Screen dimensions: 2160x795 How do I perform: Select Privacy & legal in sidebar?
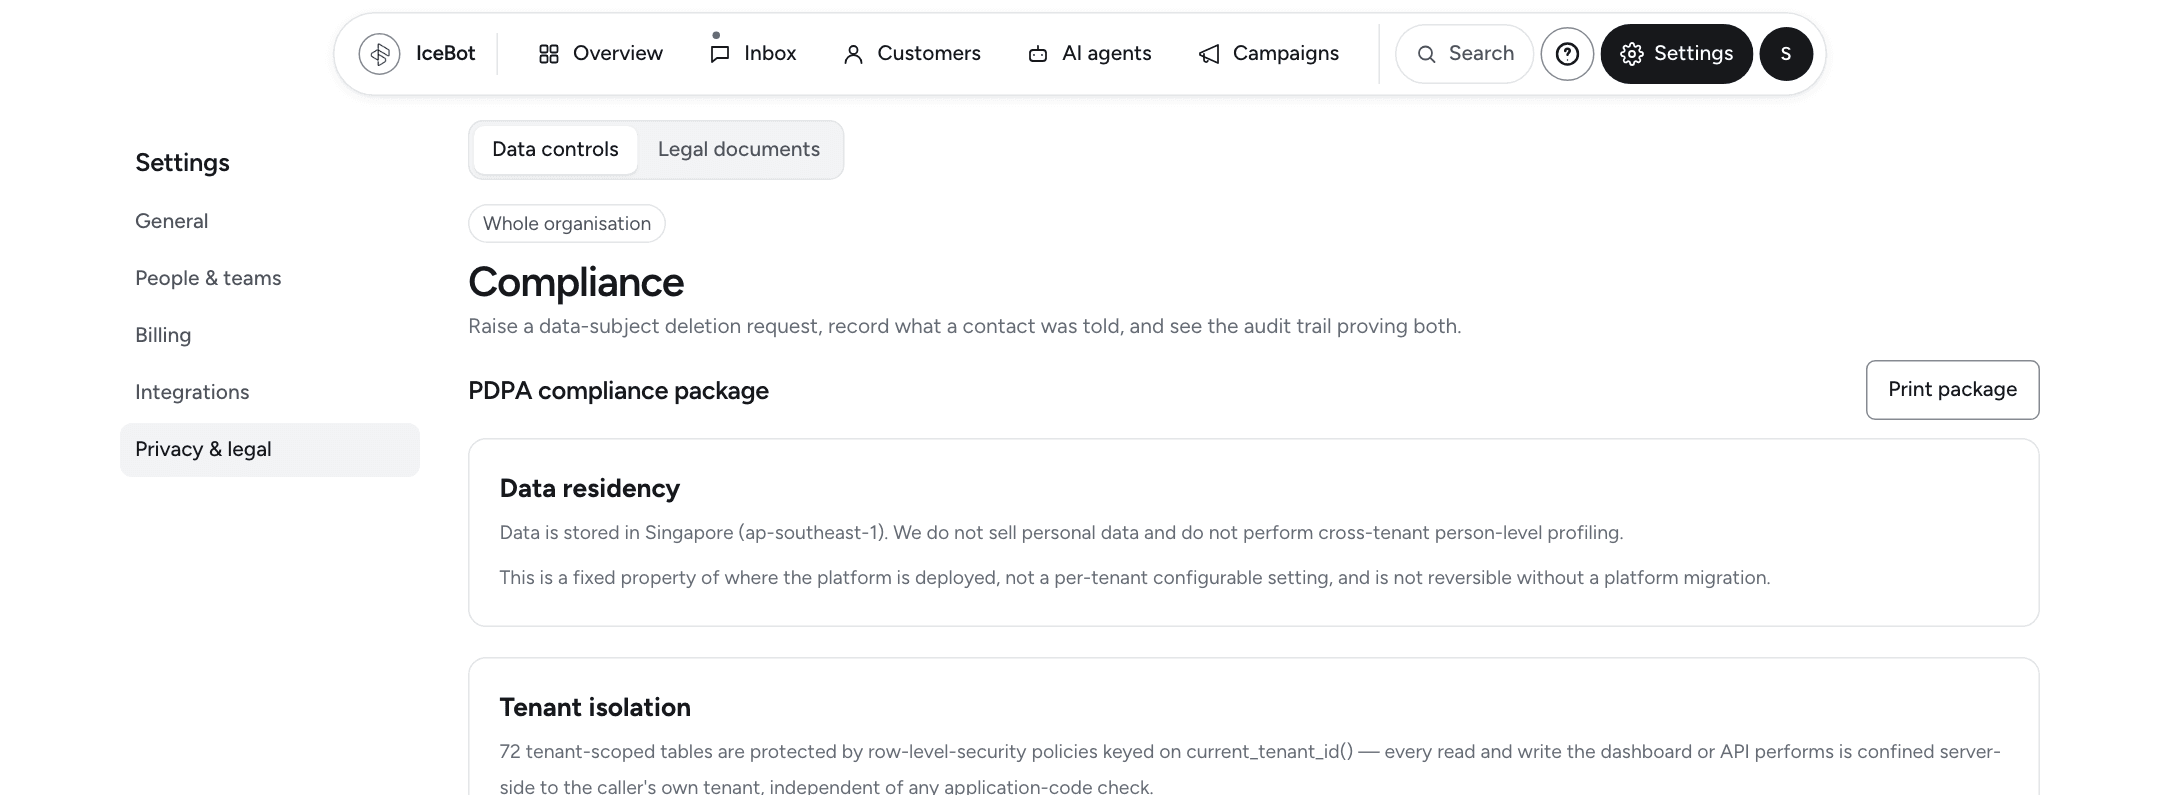tap(270, 450)
